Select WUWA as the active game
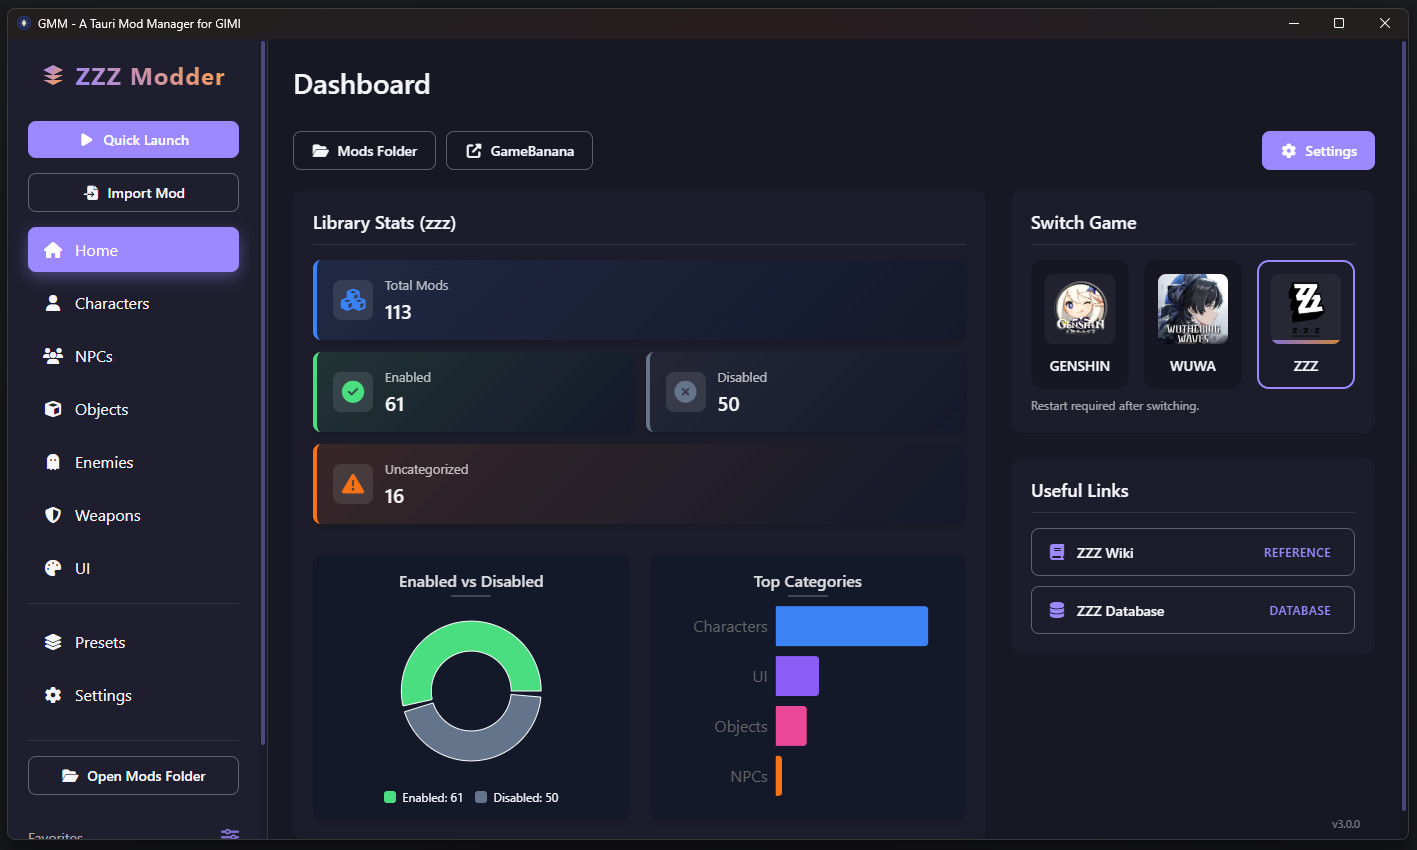 [1192, 324]
